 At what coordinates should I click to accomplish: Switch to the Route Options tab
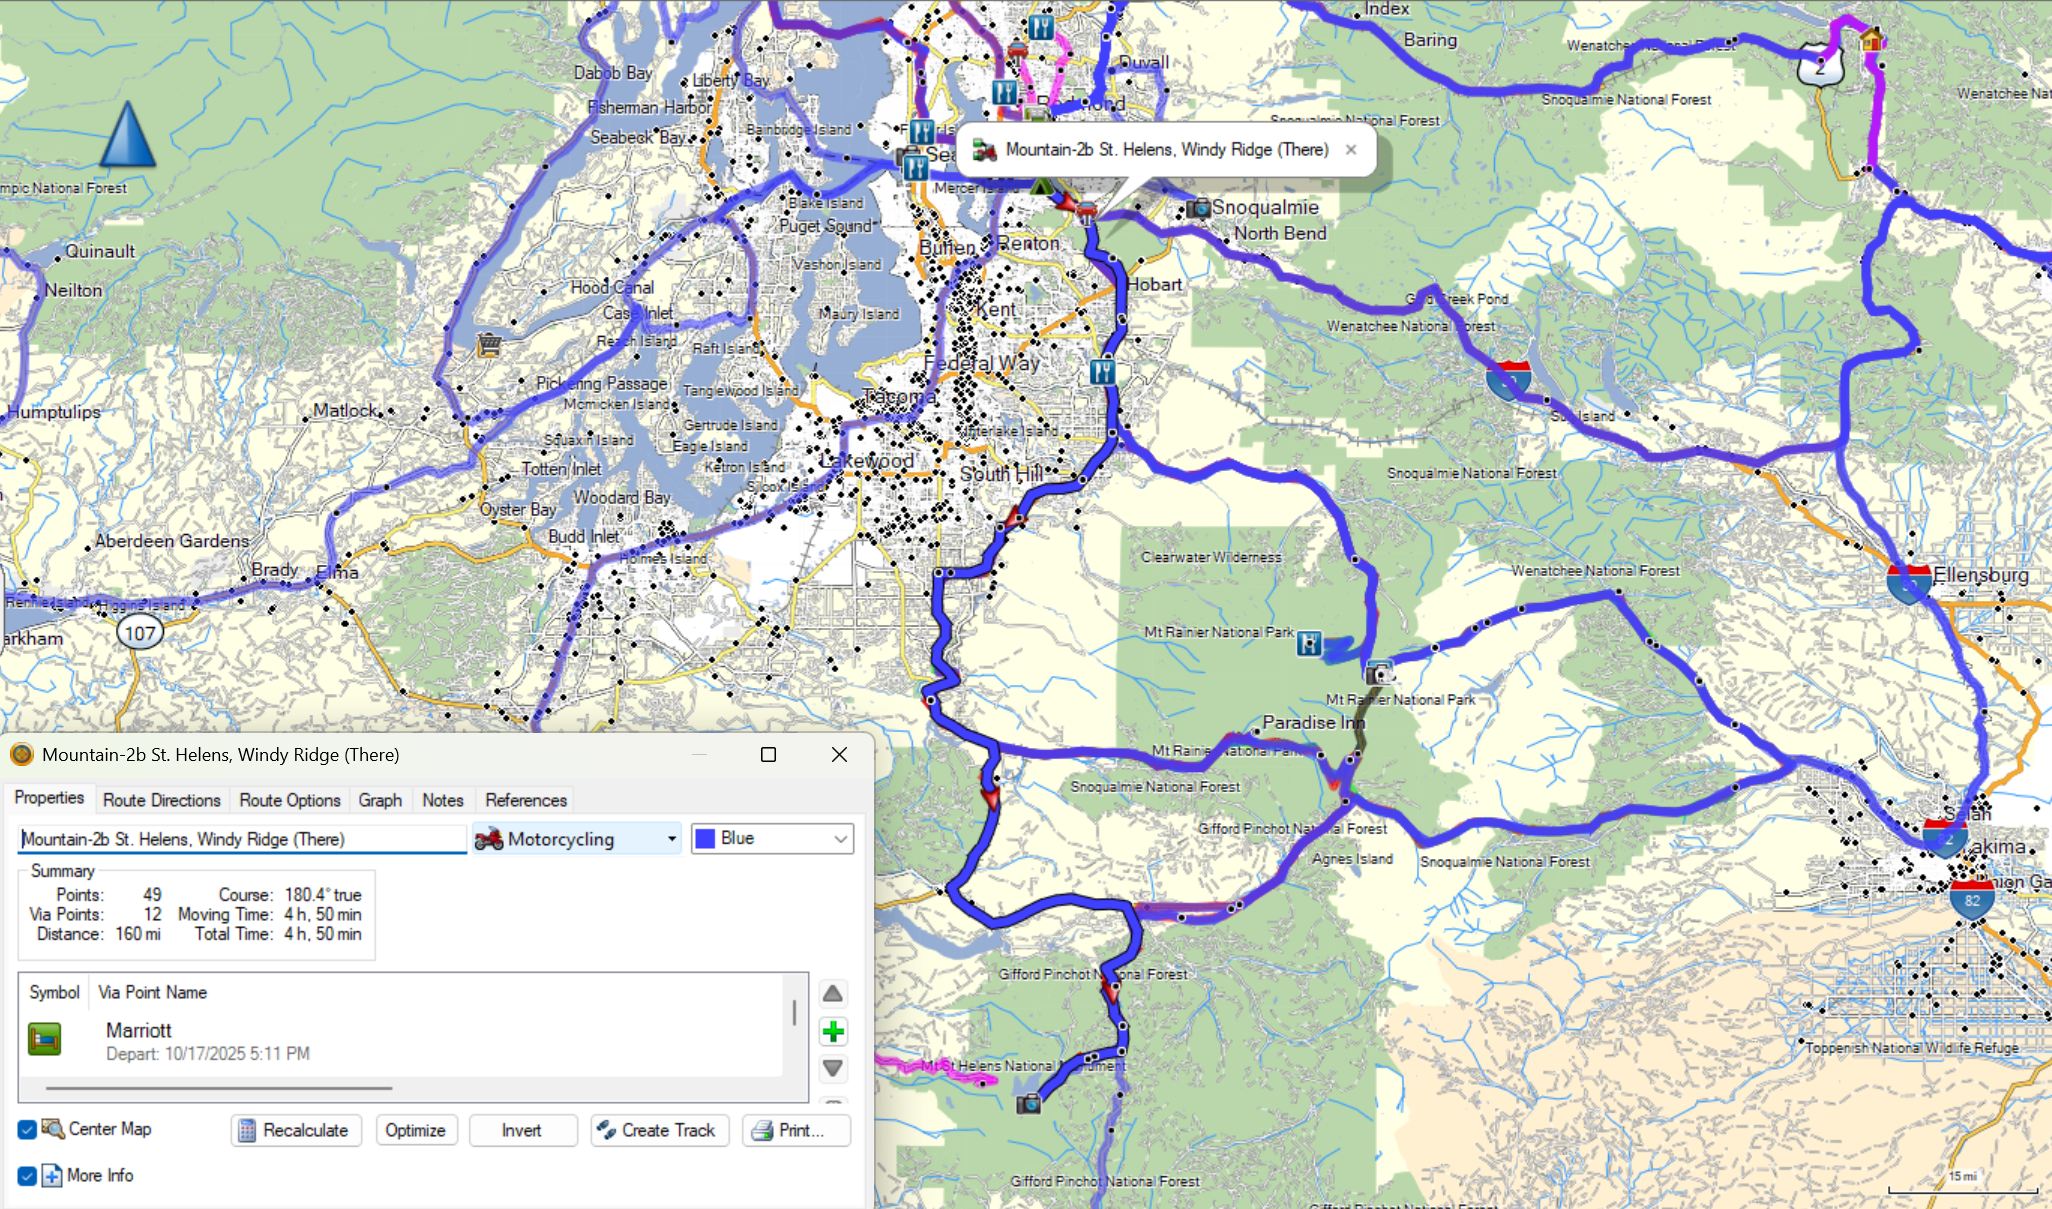pos(290,800)
